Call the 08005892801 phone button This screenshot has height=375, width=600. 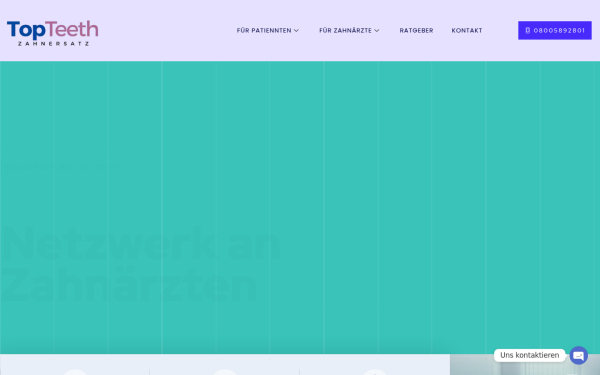pyautogui.click(x=555, y=30)
